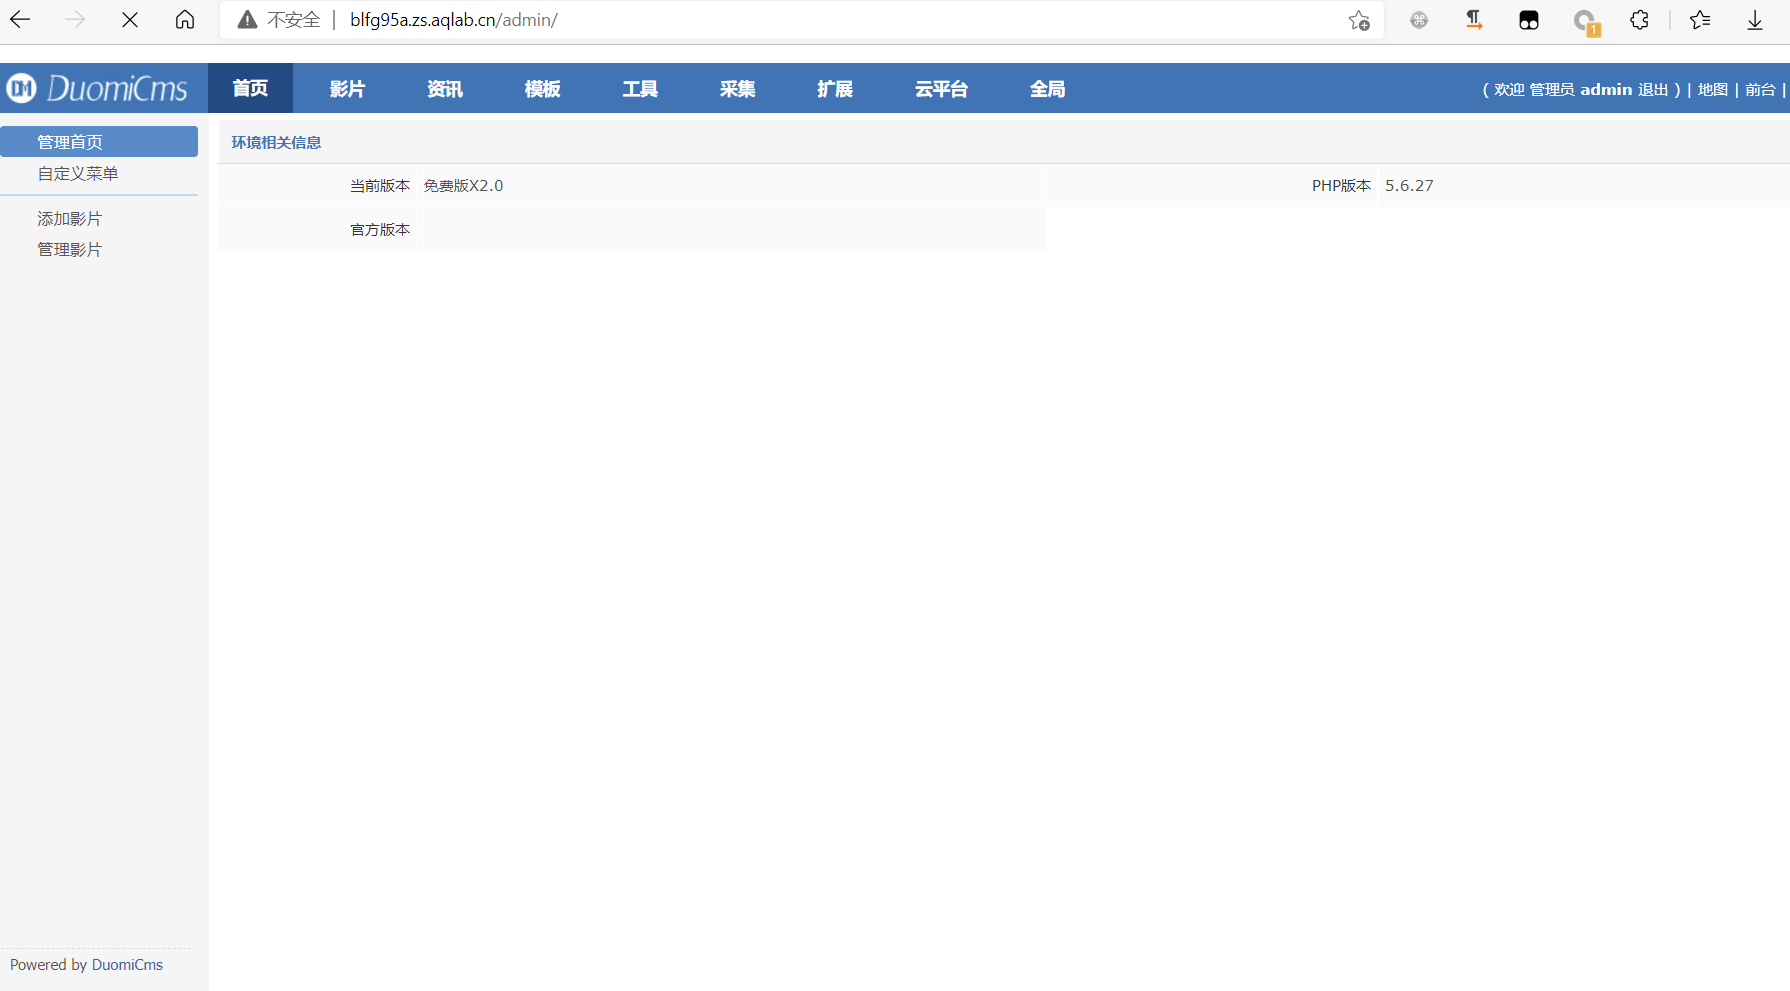Click add-to-favorites star in address bar
Viewport: 1790px width, 991px height.
[1358, 20]
